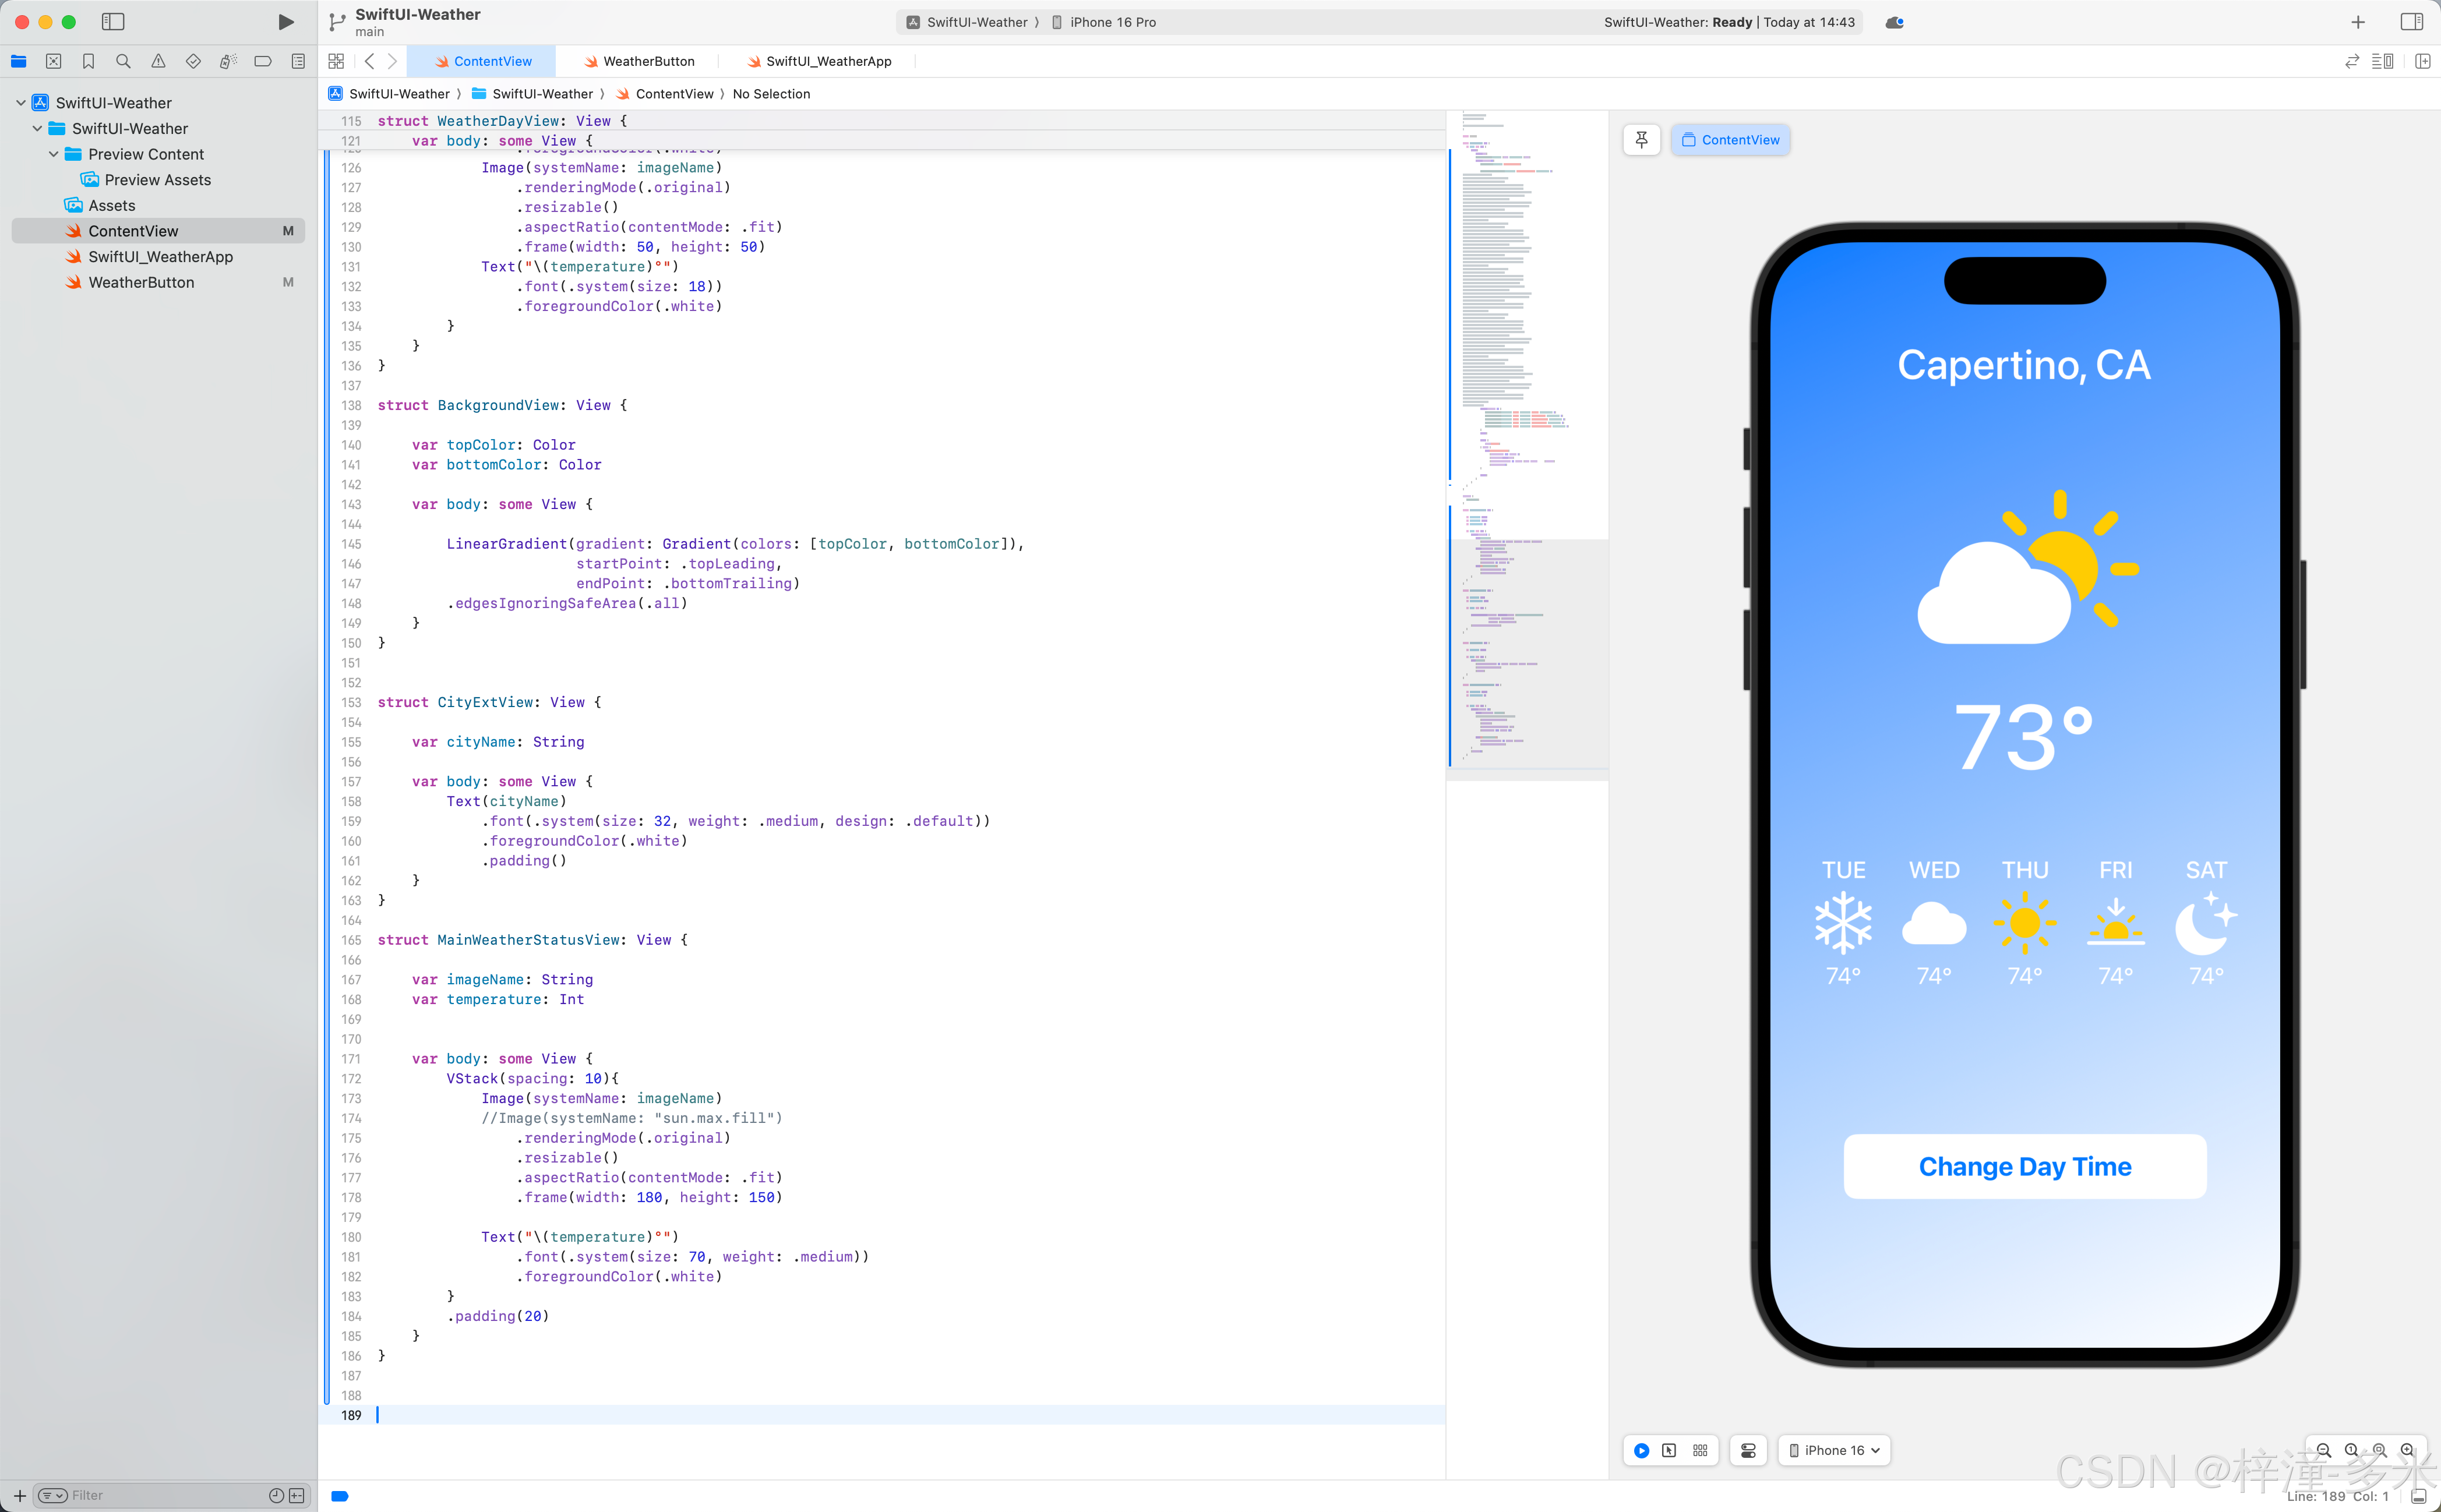Screen dimensions: 2441x1512
Task: Select the ContentView preview chip
Action: click(1730, 140)
